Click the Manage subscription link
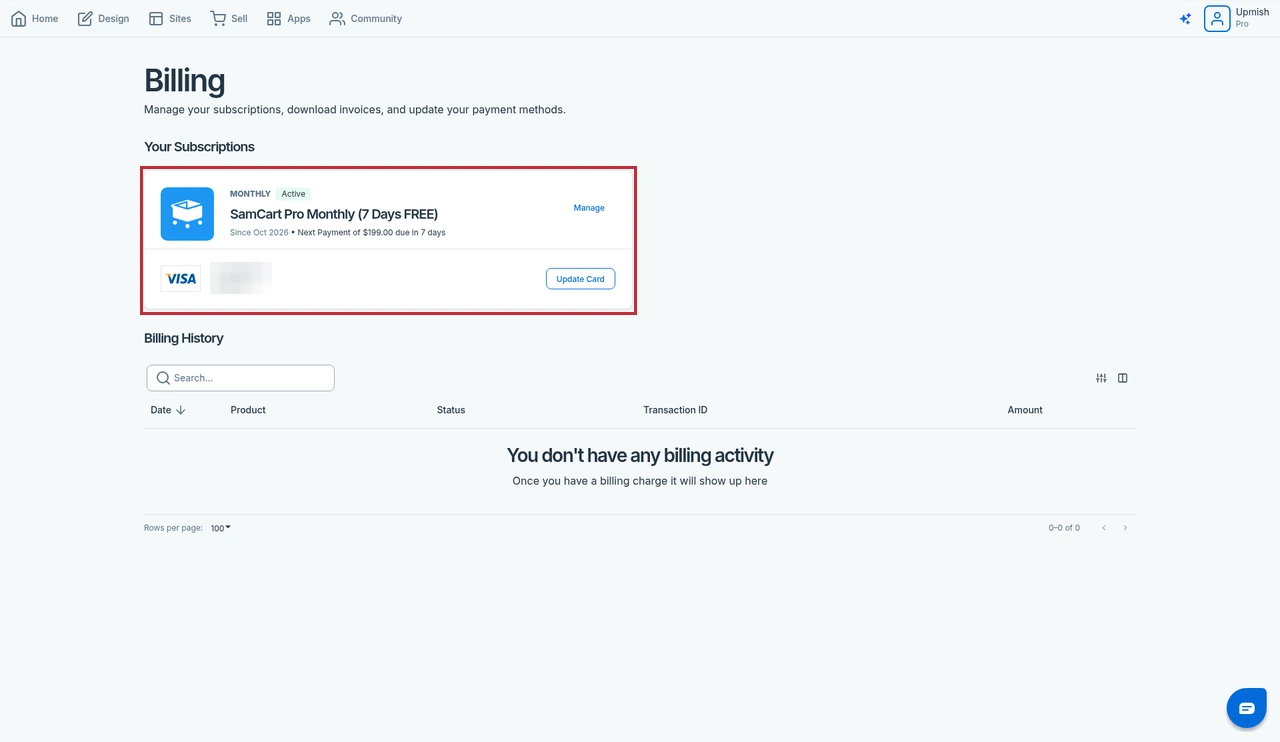 tap(589, 208)
